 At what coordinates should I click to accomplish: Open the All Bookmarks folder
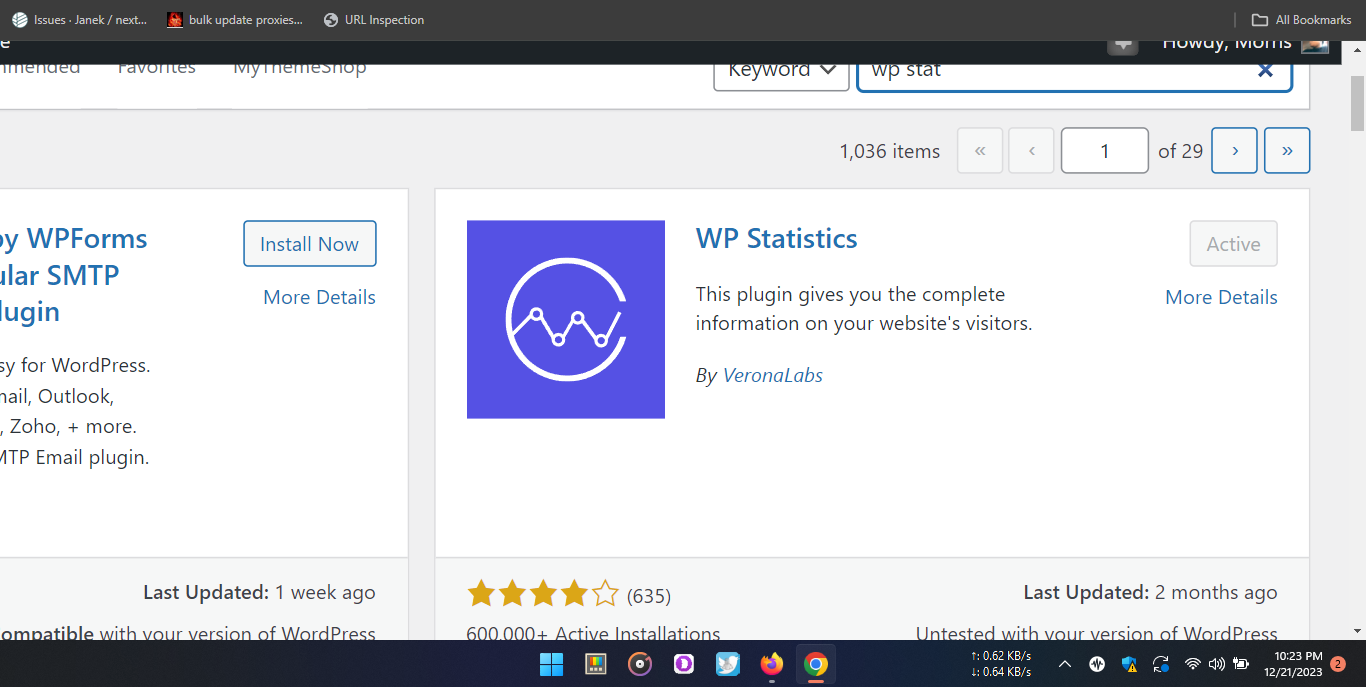pyautogui.click(x=1301, y=20)
